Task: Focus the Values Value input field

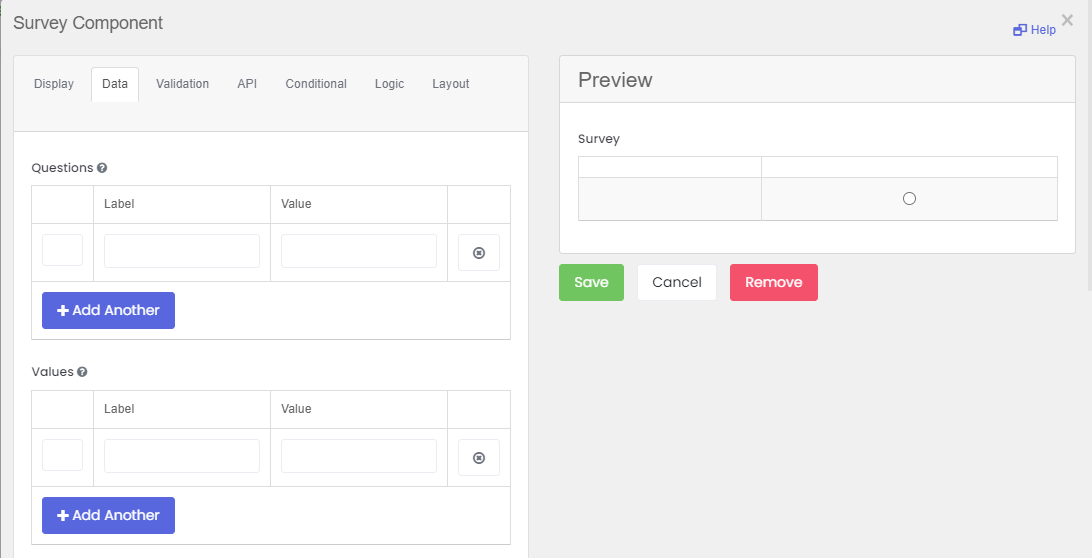Action: (359, 456)
